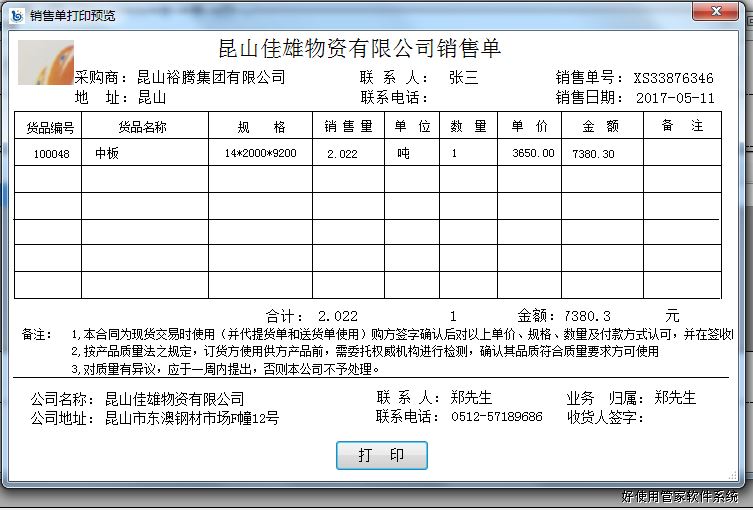The image size is (753, 510).
Task: Click the company logo image
Action: point(46,62)
